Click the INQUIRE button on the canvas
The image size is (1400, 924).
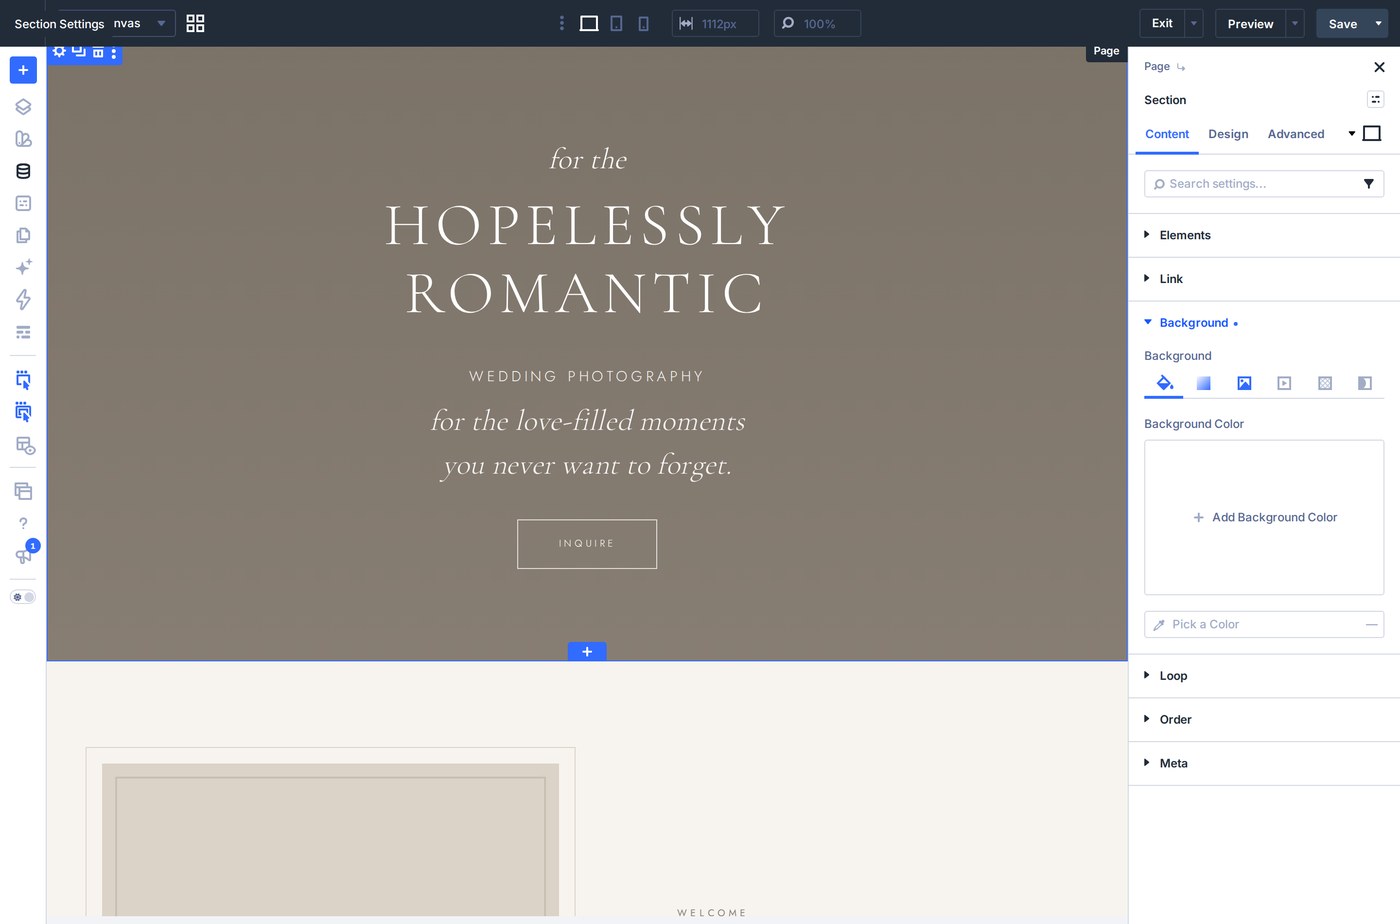tap(587, 544)
